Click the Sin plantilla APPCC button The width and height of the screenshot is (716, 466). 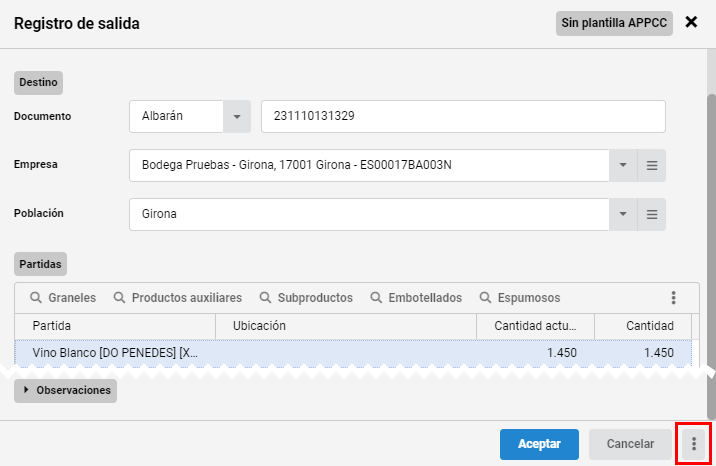coord(614,23)
